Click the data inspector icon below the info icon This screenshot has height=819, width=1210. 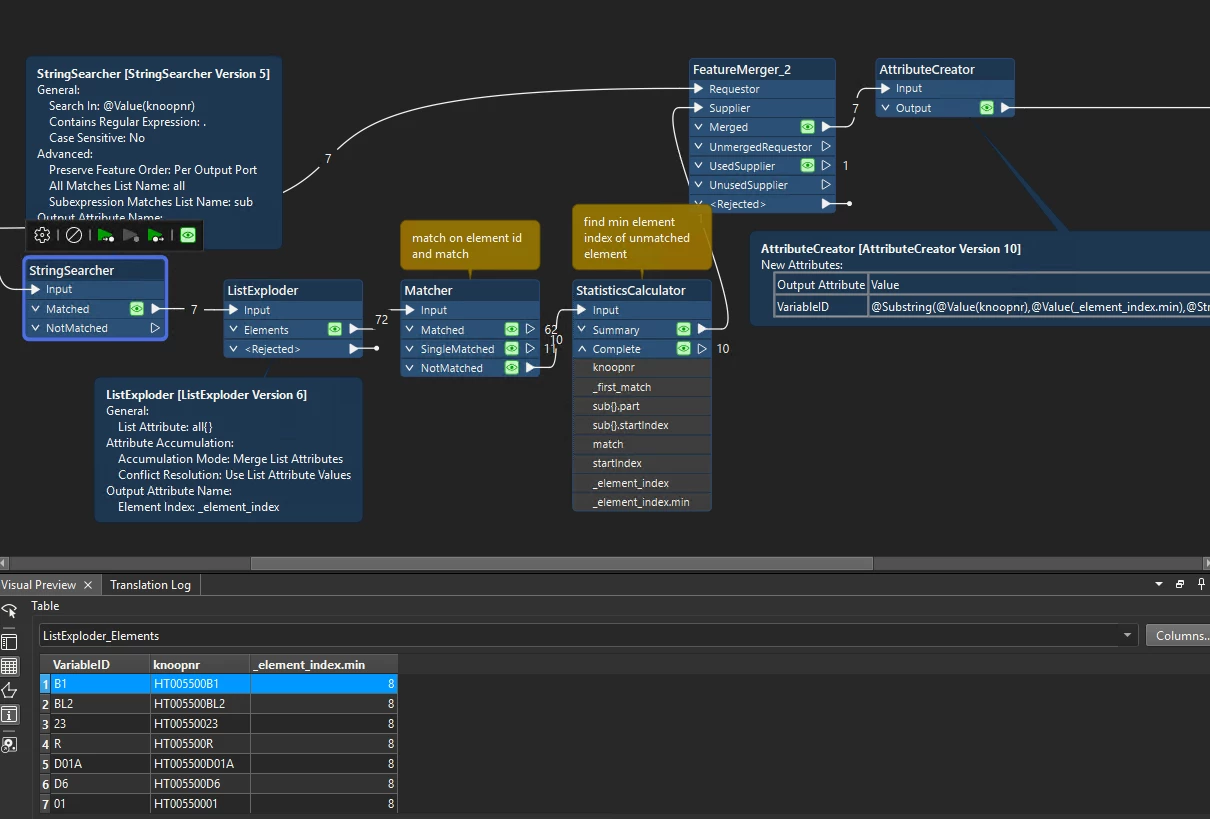[9, 744]
